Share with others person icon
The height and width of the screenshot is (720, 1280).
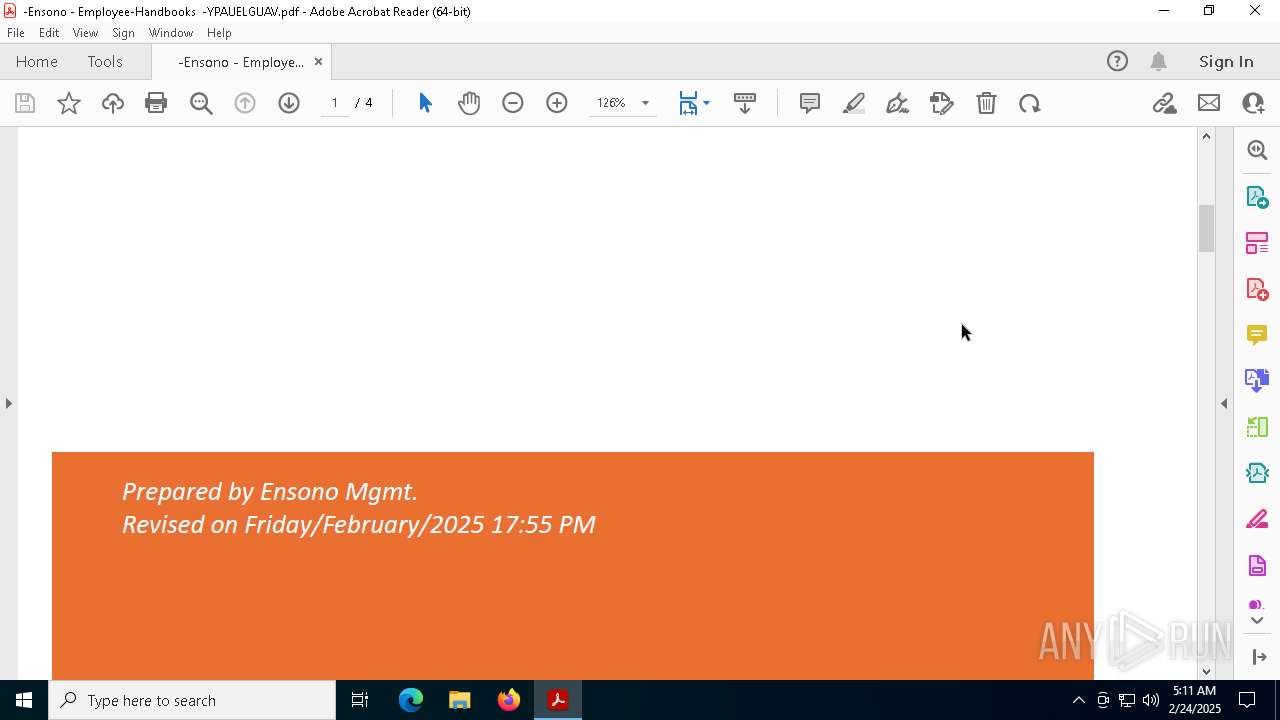(x=1253, y=103)
